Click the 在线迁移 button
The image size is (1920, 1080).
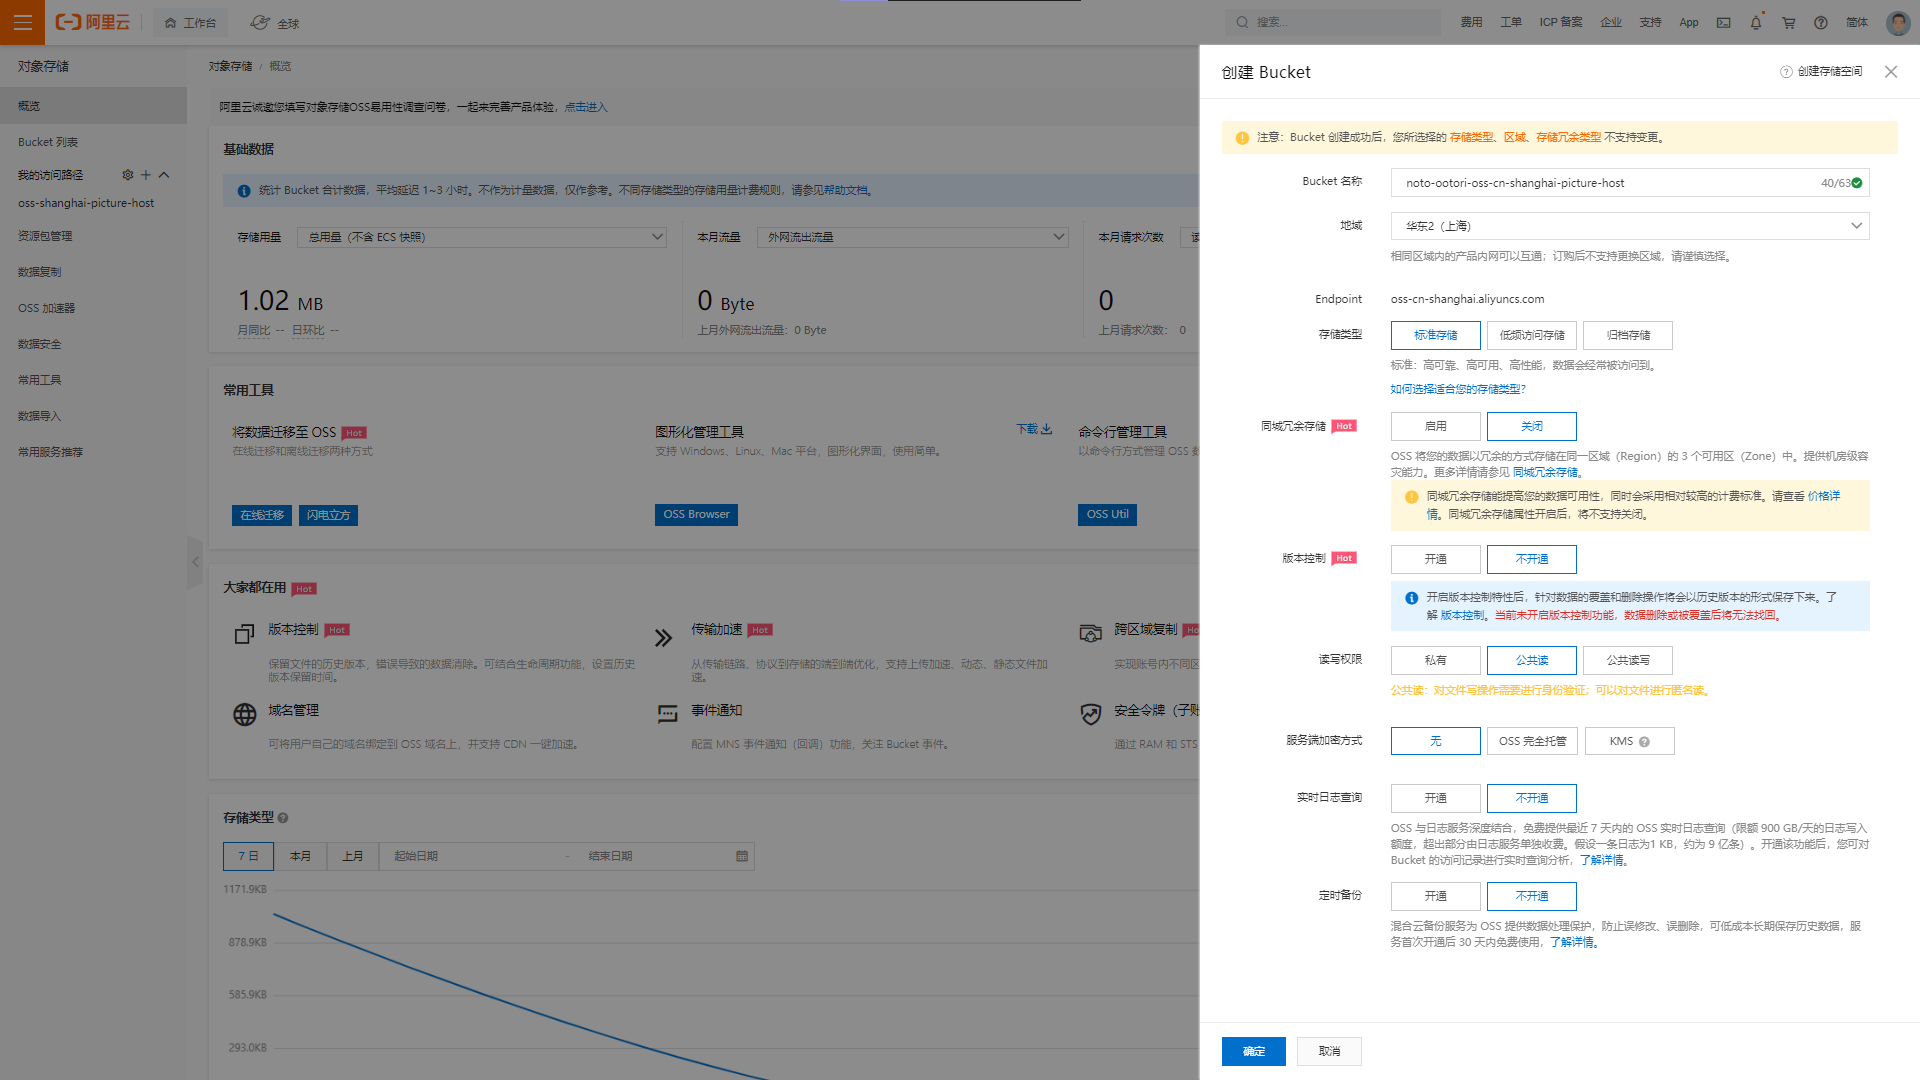point(262,515)
